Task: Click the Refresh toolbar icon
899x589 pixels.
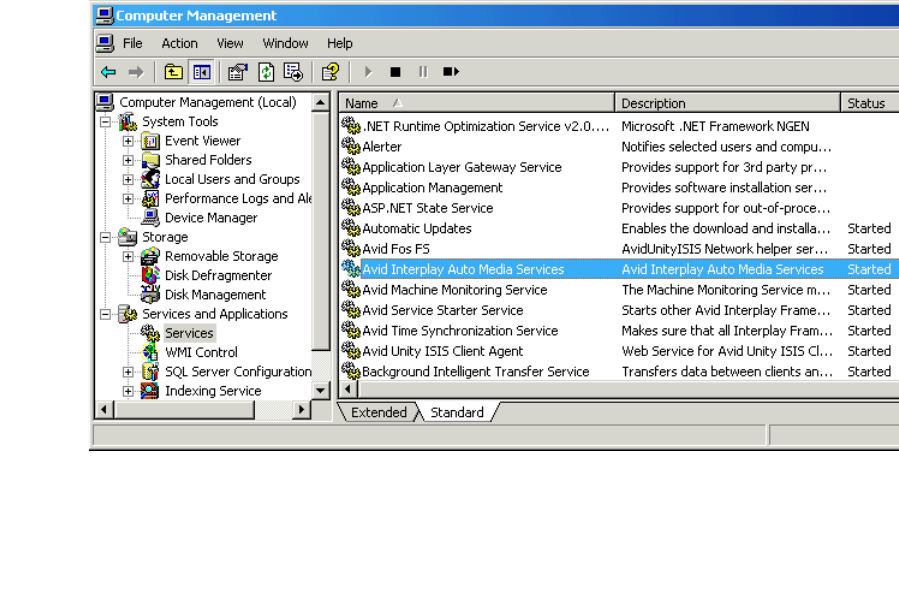Action: click(266, 72)
